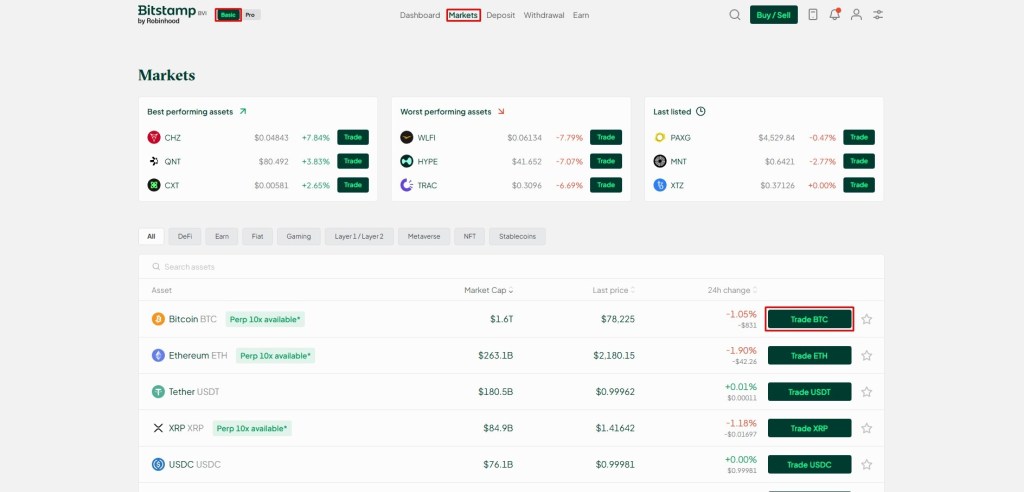Open the Dashboard nav item
The image size is (1024, 492).
click(420, 15)
